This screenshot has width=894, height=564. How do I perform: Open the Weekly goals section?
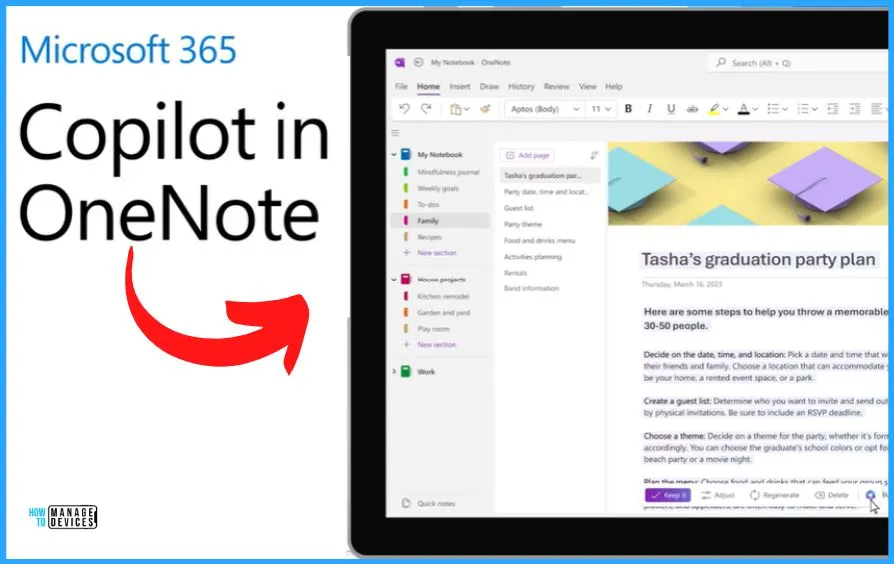point(438,188)
